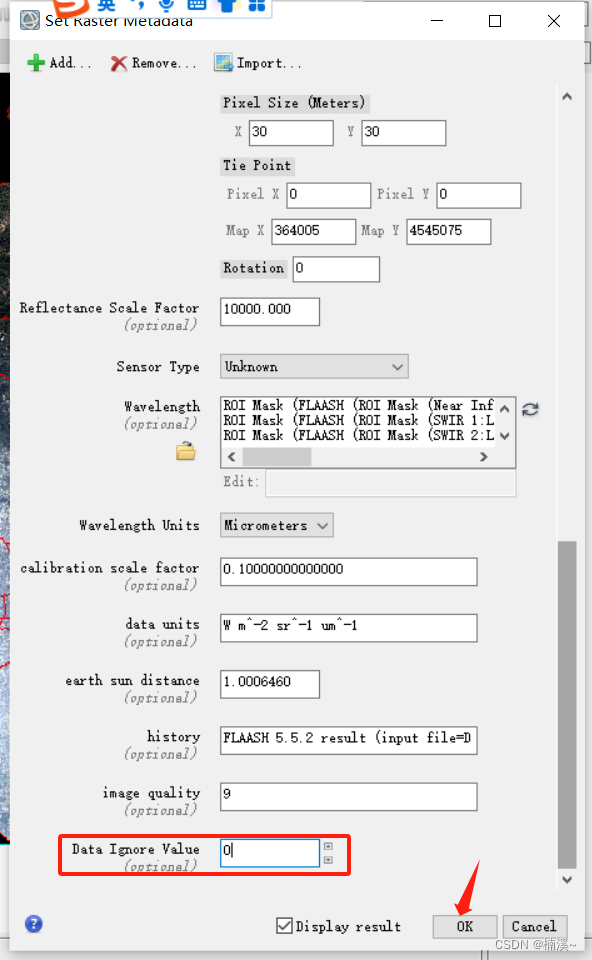Select the Near Inf wavelength list row
The height and width of the screenshot is (960, 592).
358,405
